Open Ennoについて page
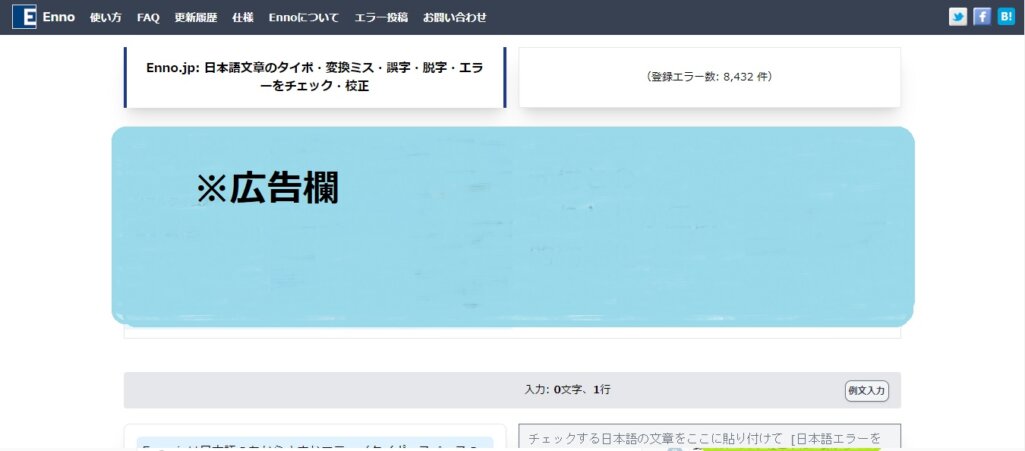Image resolution: width=1025 pixels, height=451 pixels. 304,18
